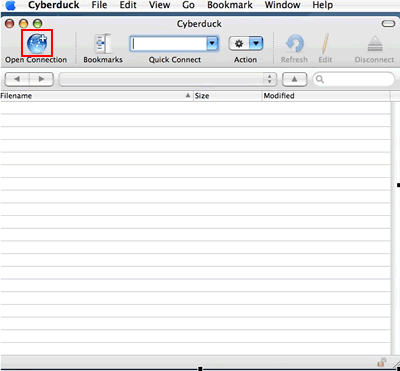Viewport: 400px width, 371px height.
Task: Open the Quick Connect dropdown arrow
Action: coord(212,44)
